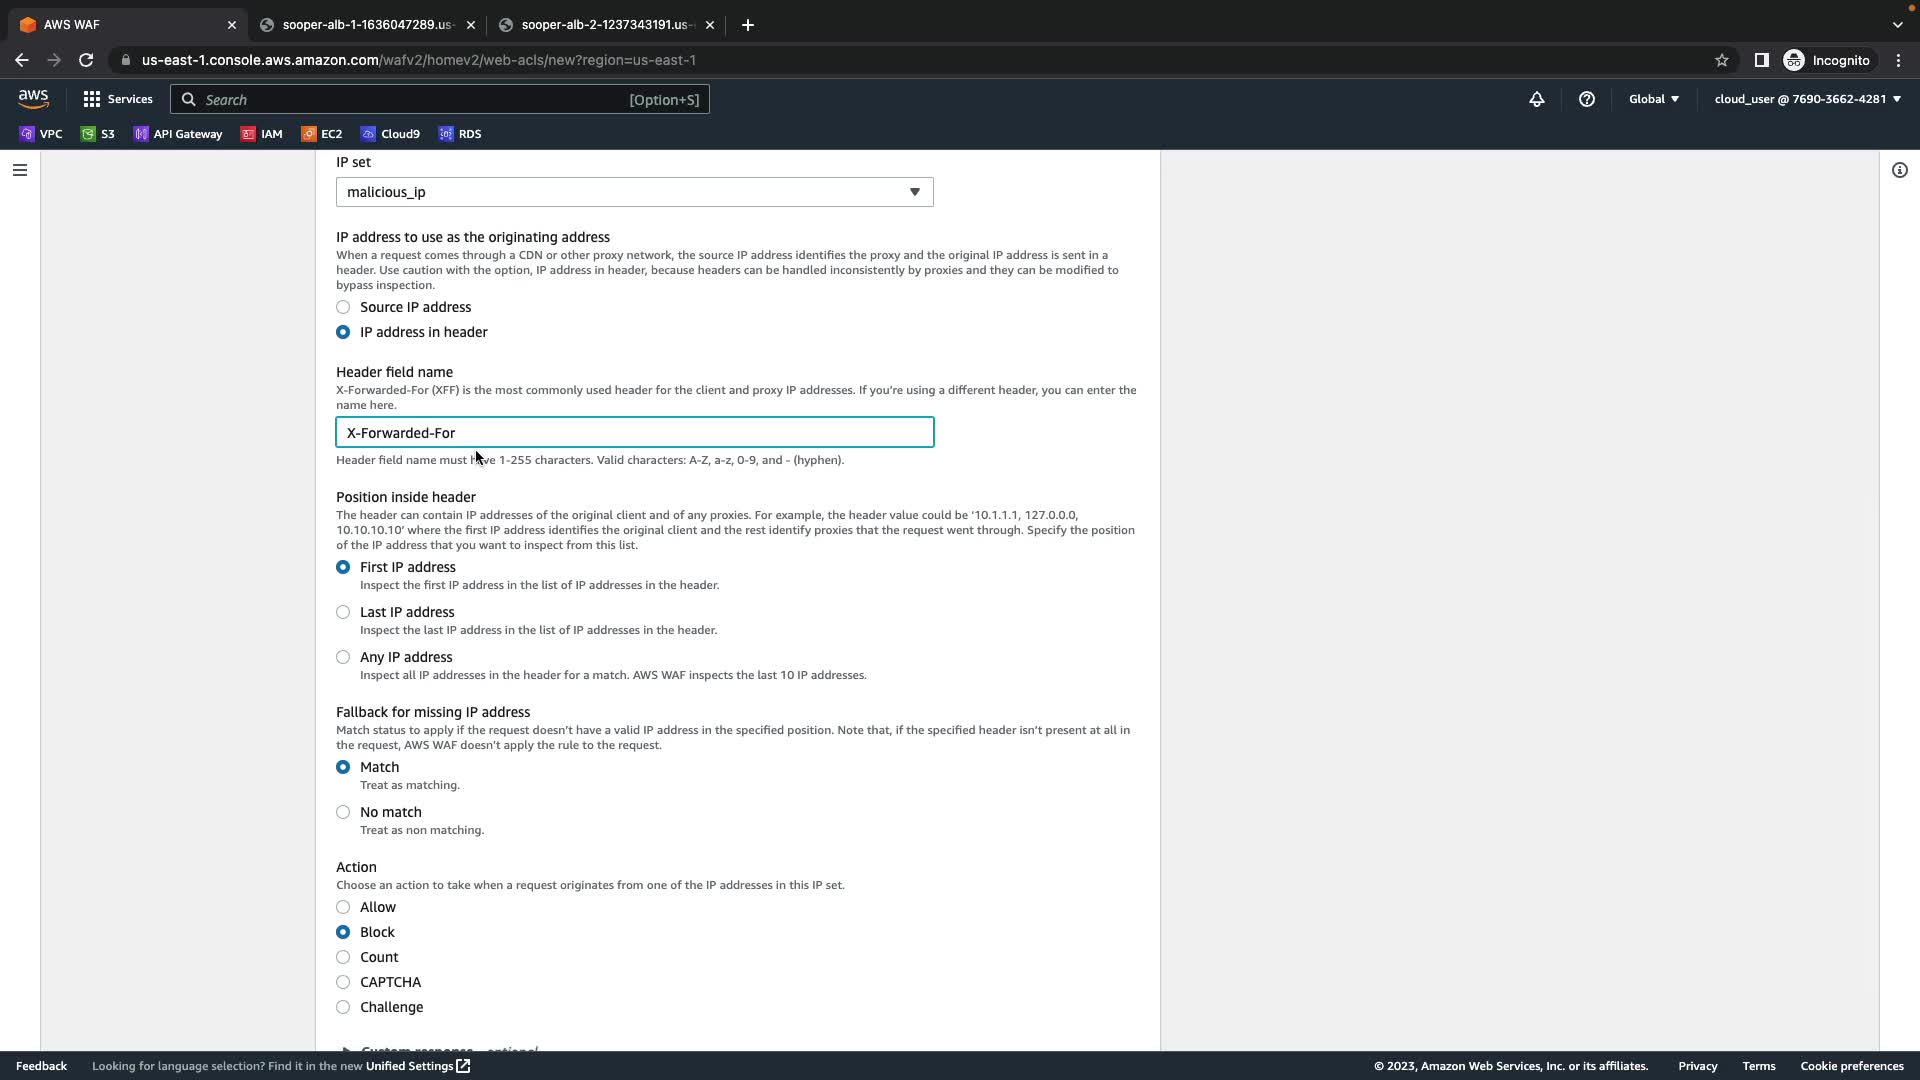This screenshot has width=1920, height=1080.
Task: Open the AWS notifications bell
Action: pos(1536,99)
